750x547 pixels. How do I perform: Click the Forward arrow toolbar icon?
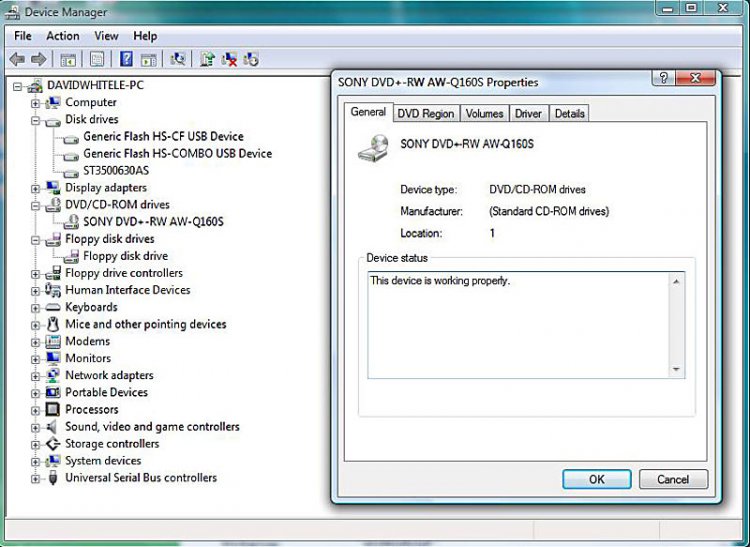[39, 59]
